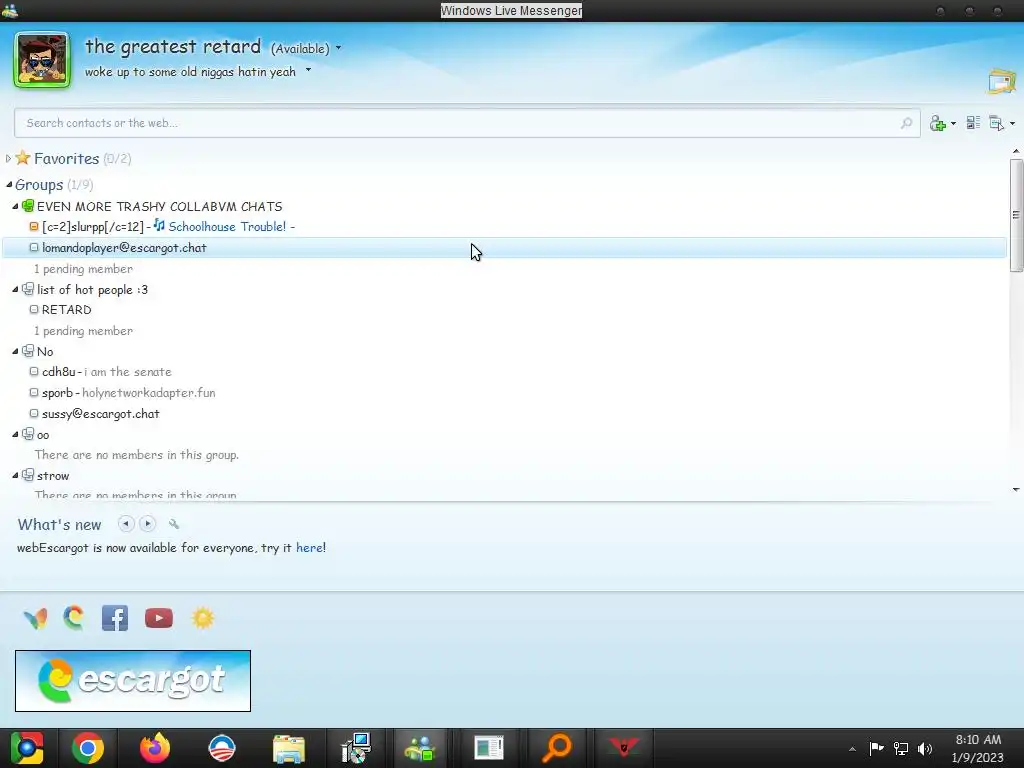The width and height of the screenshot is (1024, 768).
Task: Open What's new settings wrench
Action: tap(174, 524)
